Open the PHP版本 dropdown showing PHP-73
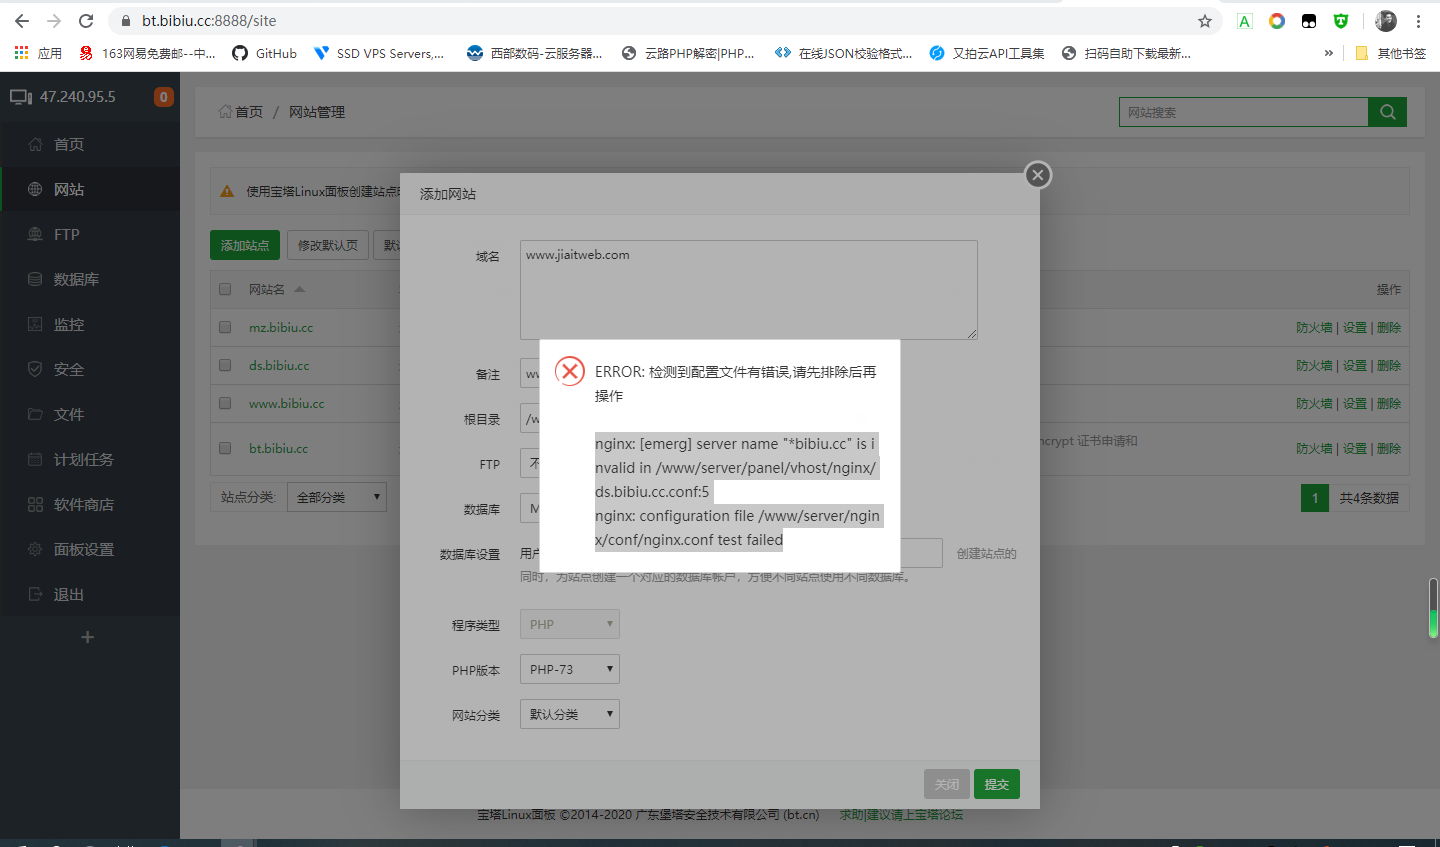 569,668
